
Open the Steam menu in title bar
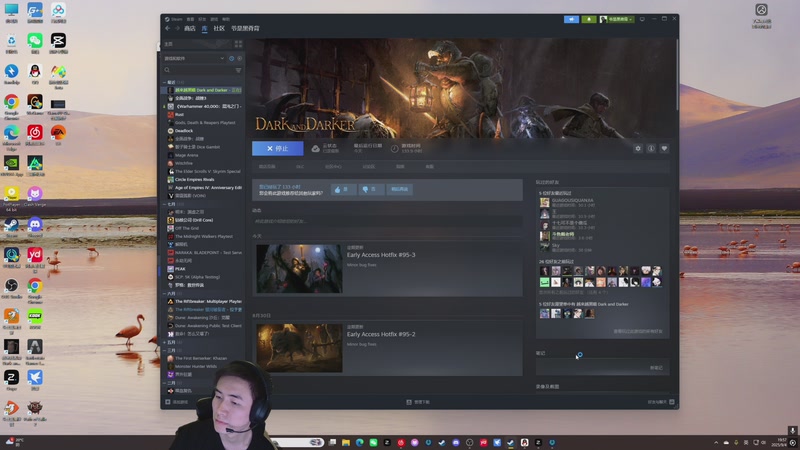click(177, 19)
